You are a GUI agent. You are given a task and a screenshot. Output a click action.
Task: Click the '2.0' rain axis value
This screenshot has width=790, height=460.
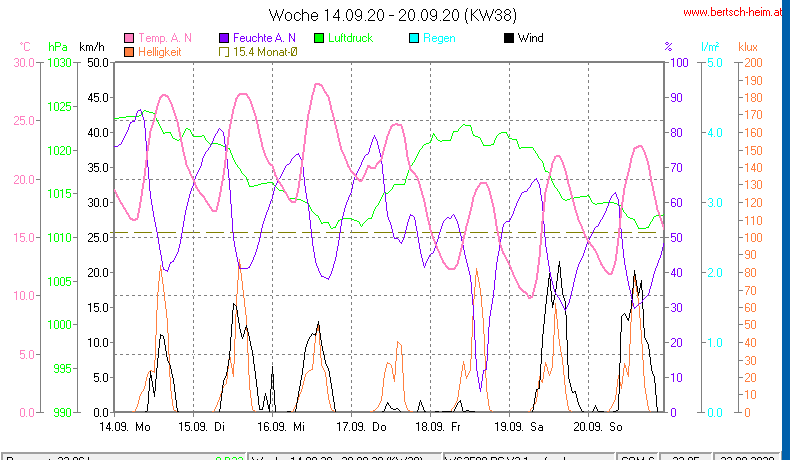pos(714,273)
